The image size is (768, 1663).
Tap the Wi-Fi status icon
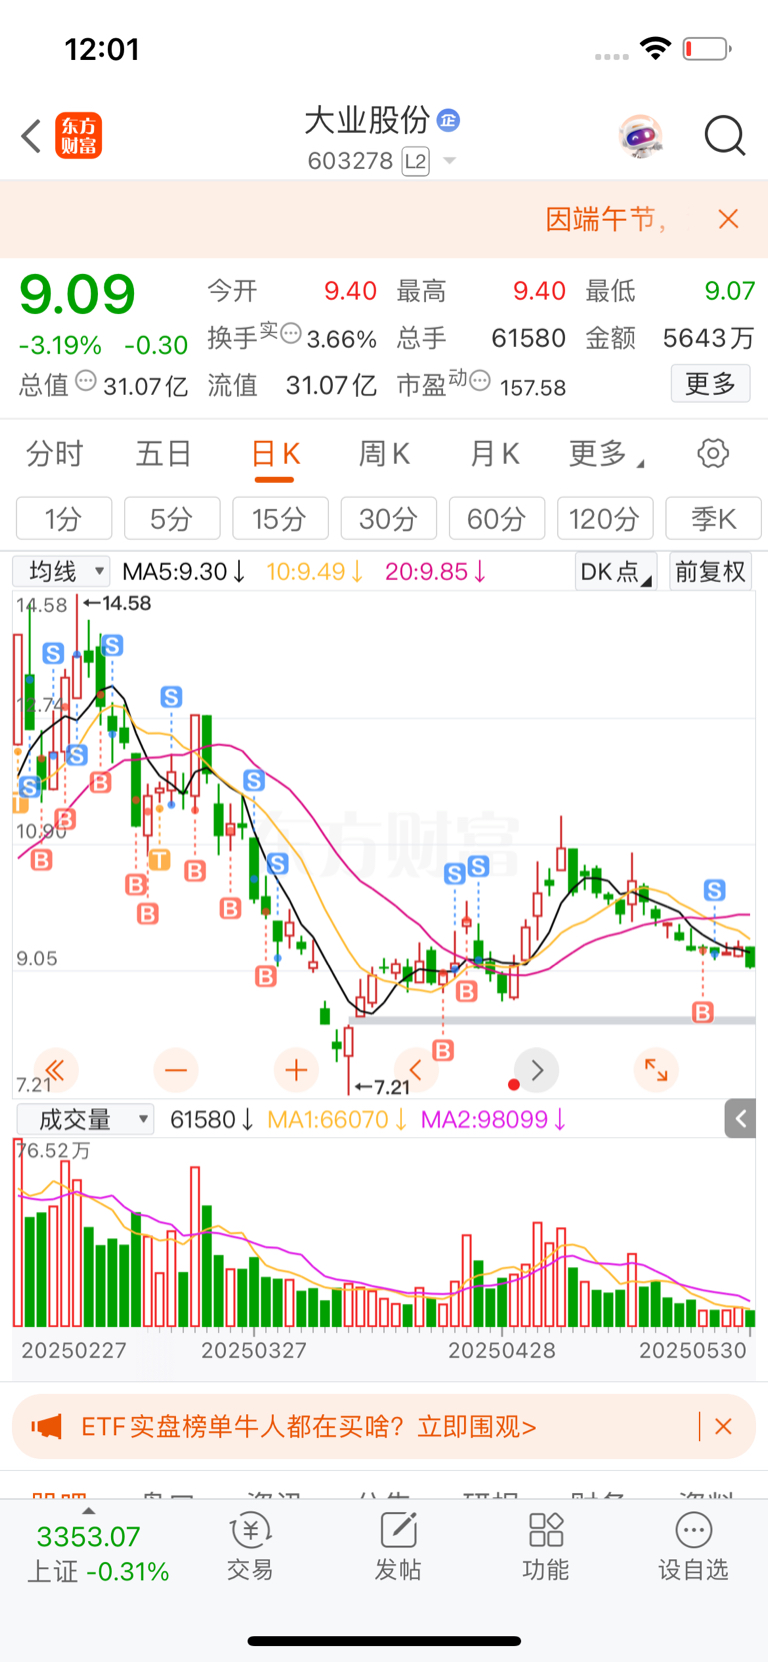click(x=655, y=48)
